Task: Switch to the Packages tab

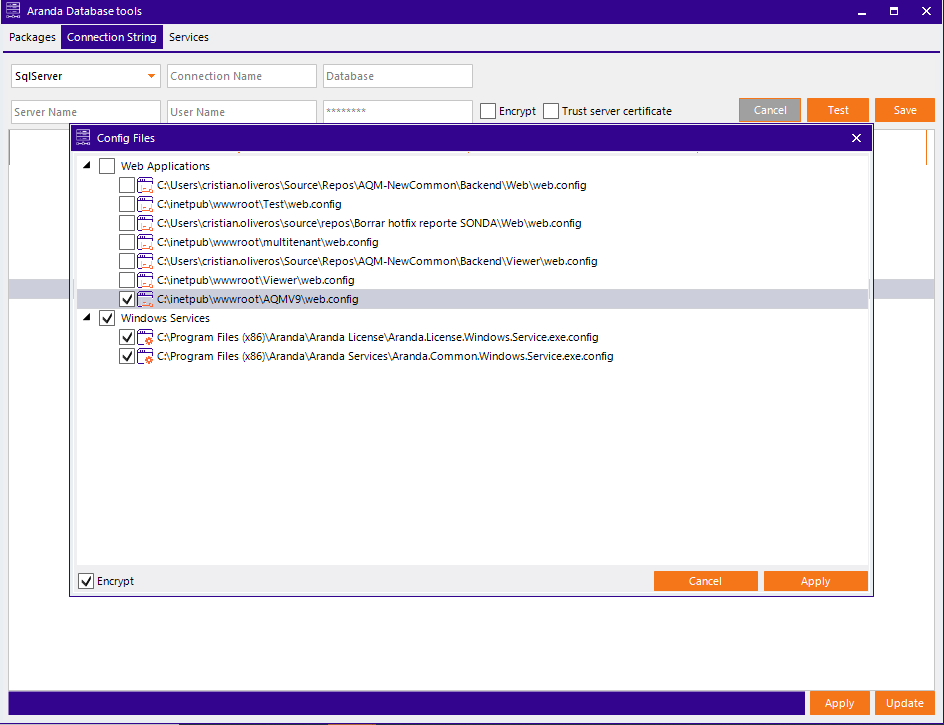Action: (32, 37)
